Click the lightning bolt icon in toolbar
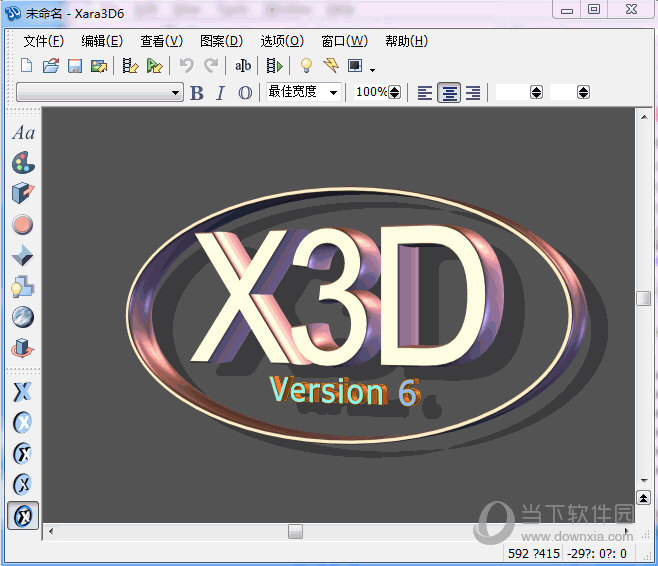The width and height of the screenshot is (658, 566). click(331, 66)
